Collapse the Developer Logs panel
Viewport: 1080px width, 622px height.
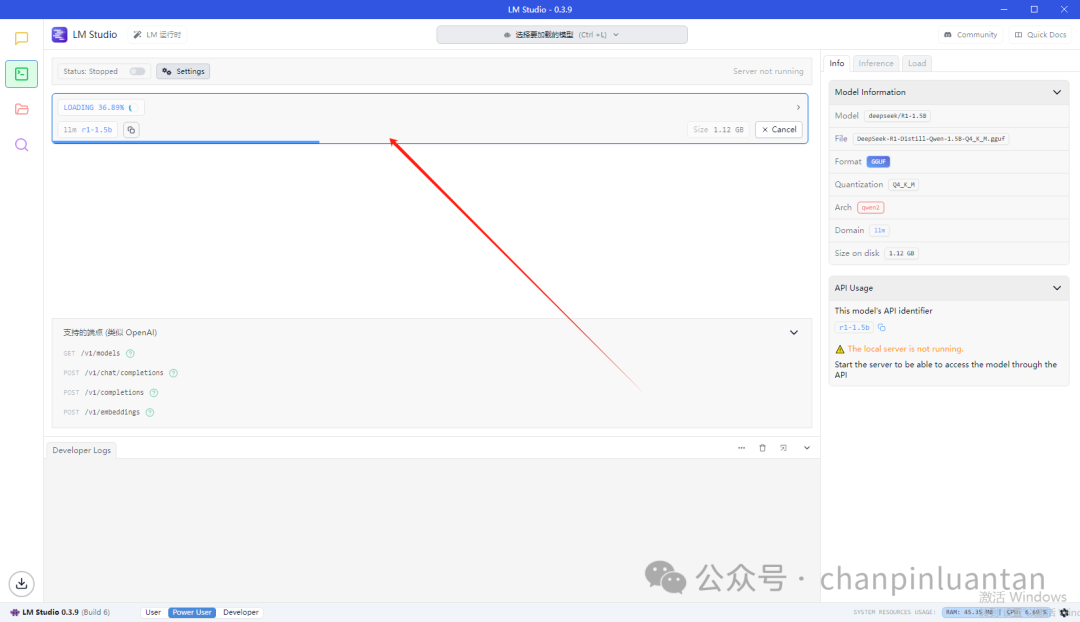(807, 448)
